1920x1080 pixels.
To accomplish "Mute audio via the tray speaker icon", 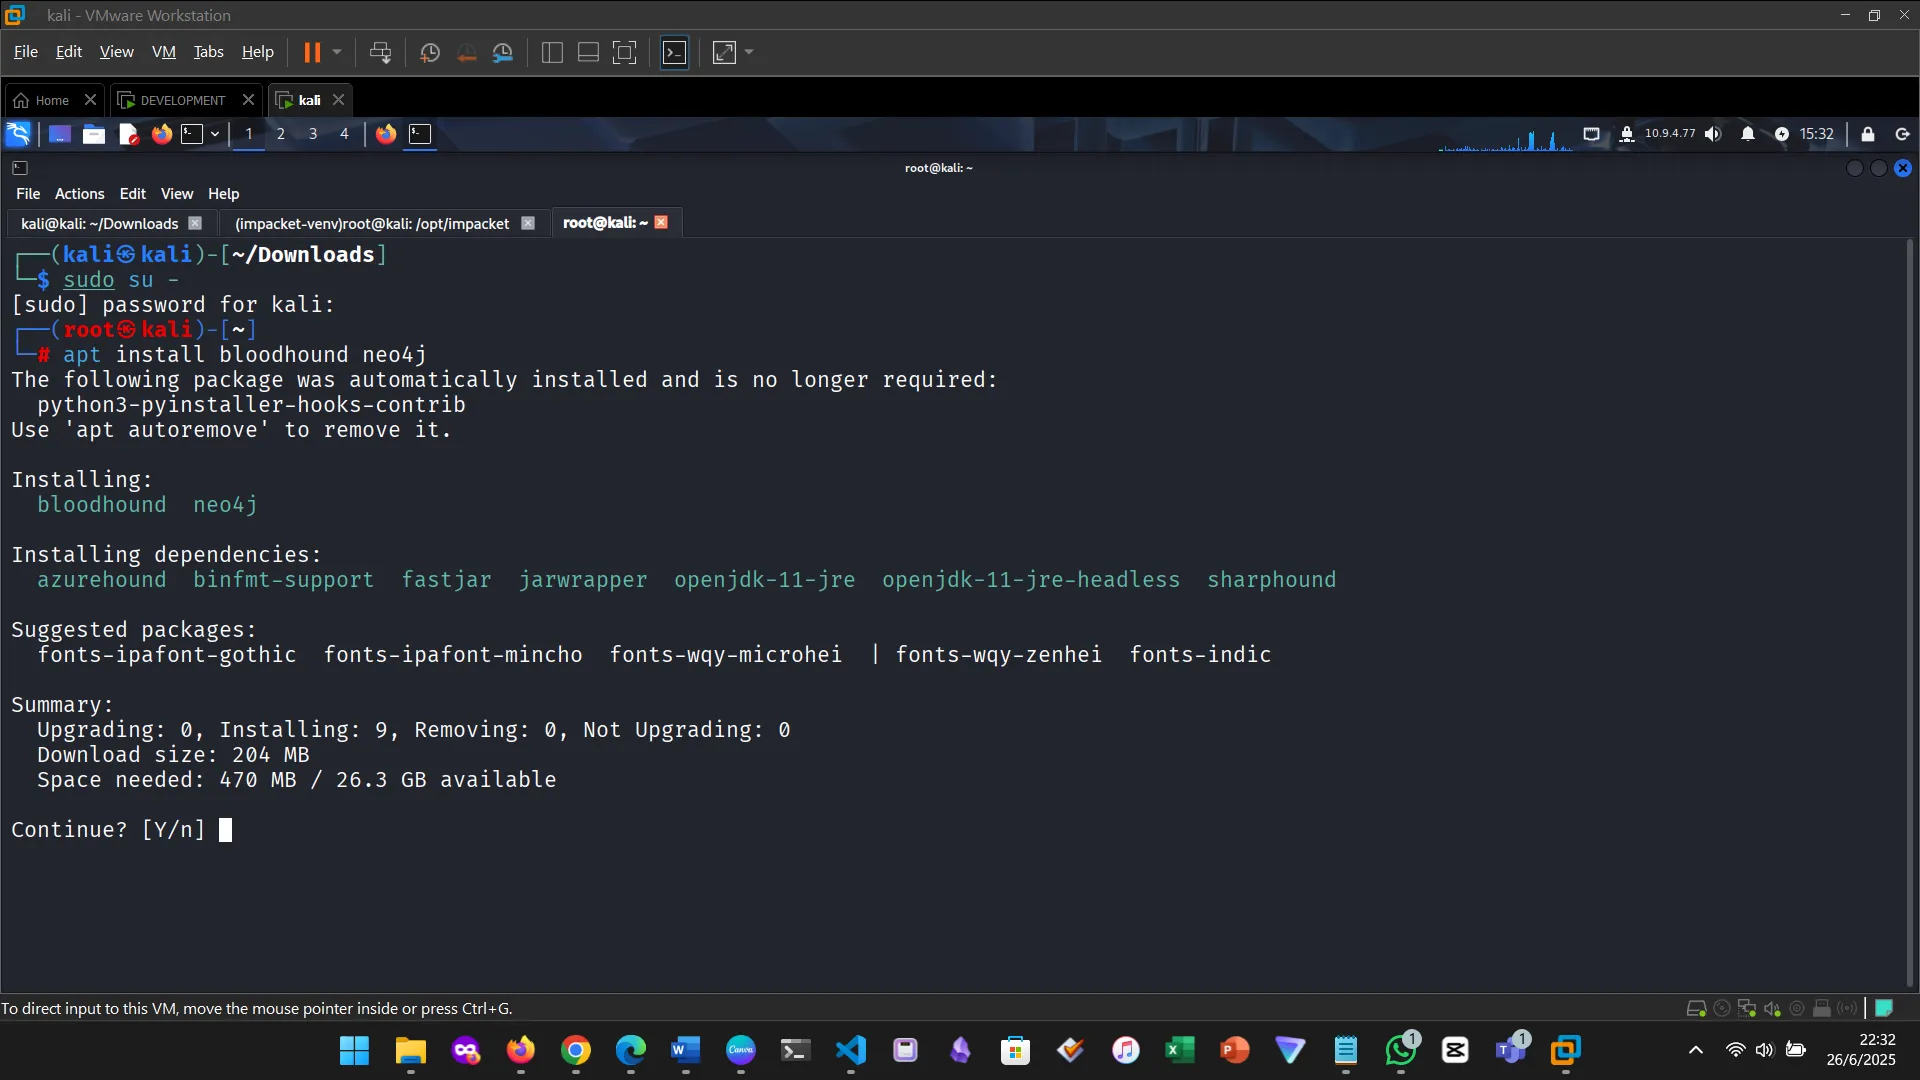I will click(x=1714, y=134).
